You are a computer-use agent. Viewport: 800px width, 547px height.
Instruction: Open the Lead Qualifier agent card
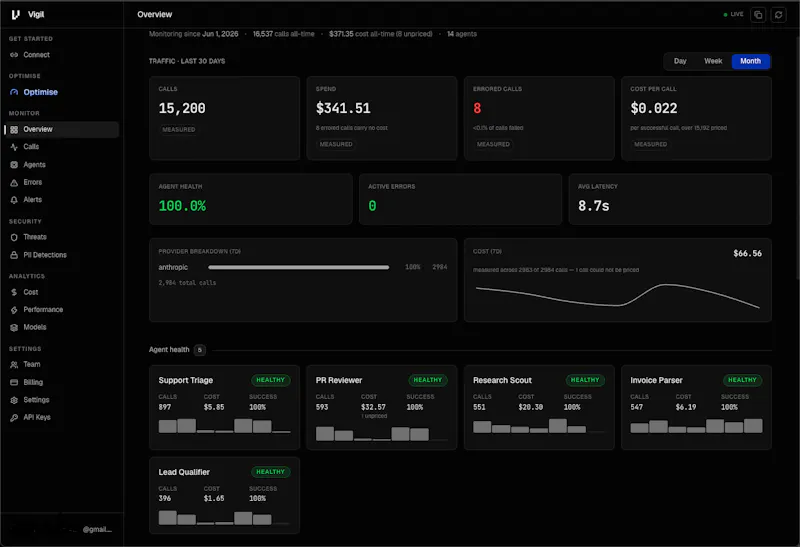(224, 495)
